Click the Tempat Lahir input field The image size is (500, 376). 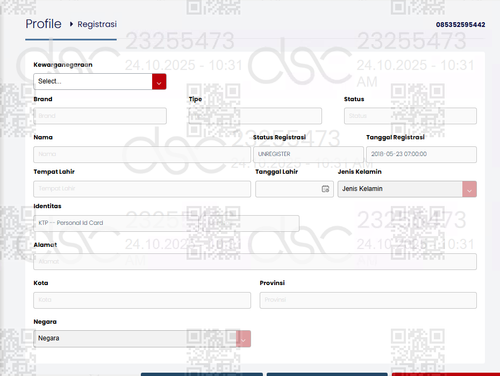pos(142,189)
